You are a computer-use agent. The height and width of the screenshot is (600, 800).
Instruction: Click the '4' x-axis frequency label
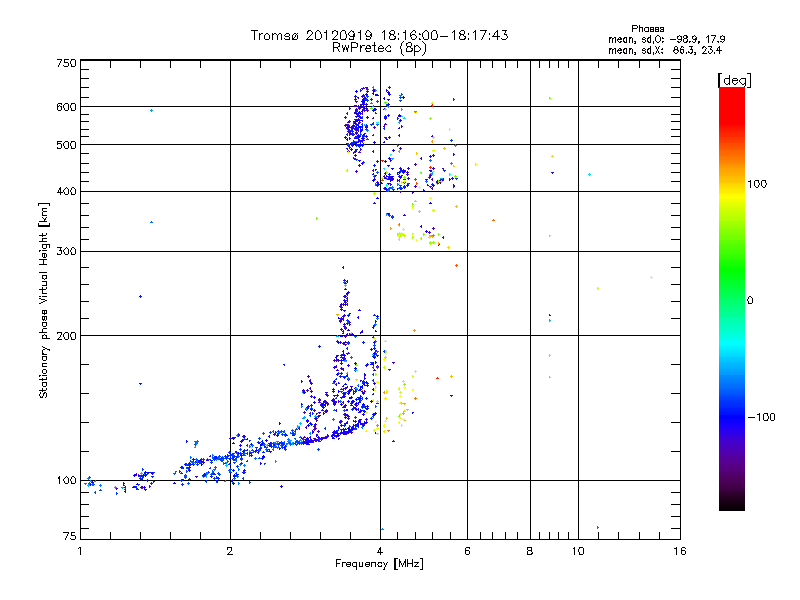coord(380,551)
